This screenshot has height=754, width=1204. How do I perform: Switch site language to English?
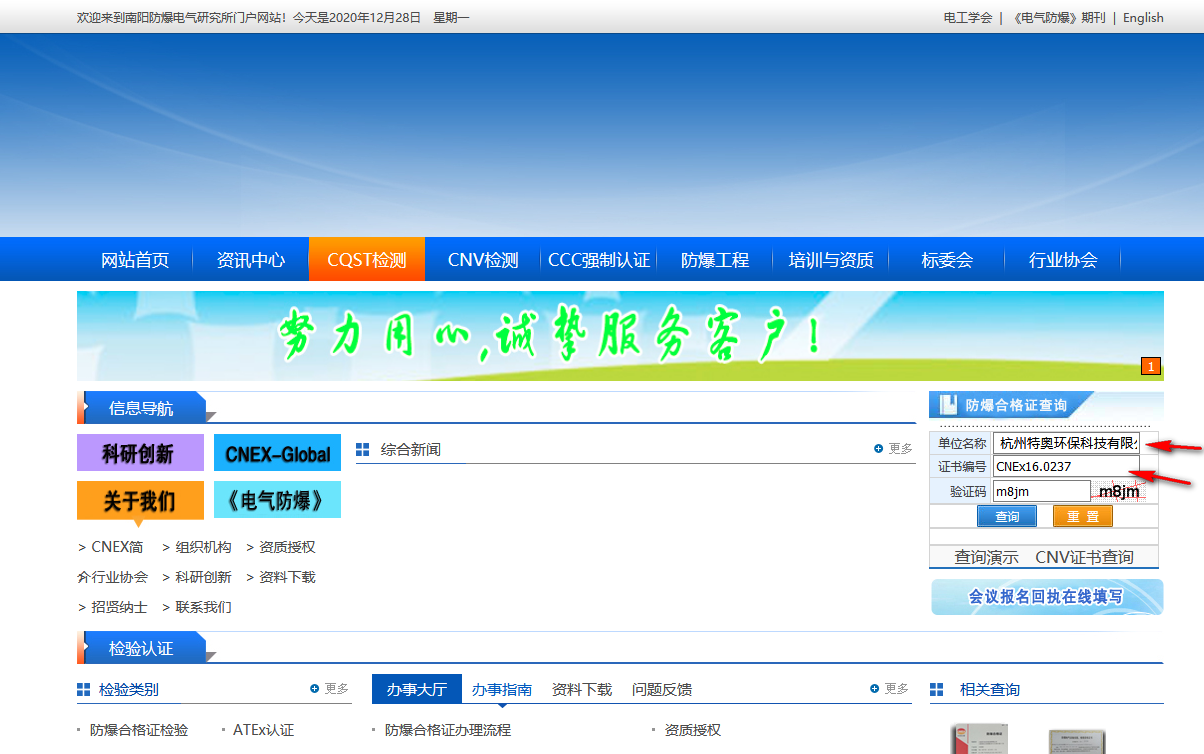1142,17
